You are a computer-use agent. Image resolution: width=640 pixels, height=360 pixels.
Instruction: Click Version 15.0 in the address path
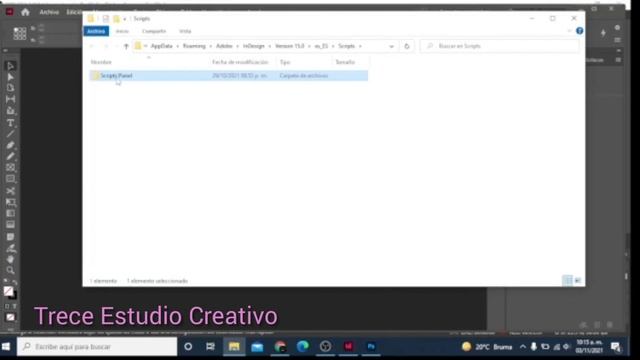point(289,46)
